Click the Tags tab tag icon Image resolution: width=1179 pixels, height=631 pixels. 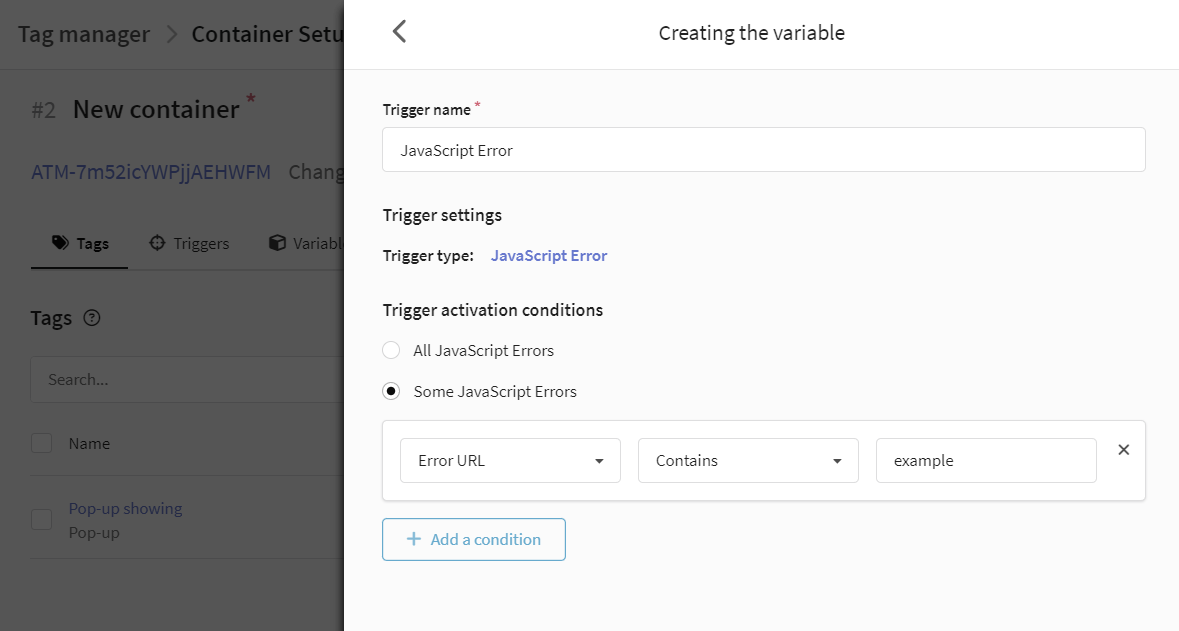pos(60,242)
